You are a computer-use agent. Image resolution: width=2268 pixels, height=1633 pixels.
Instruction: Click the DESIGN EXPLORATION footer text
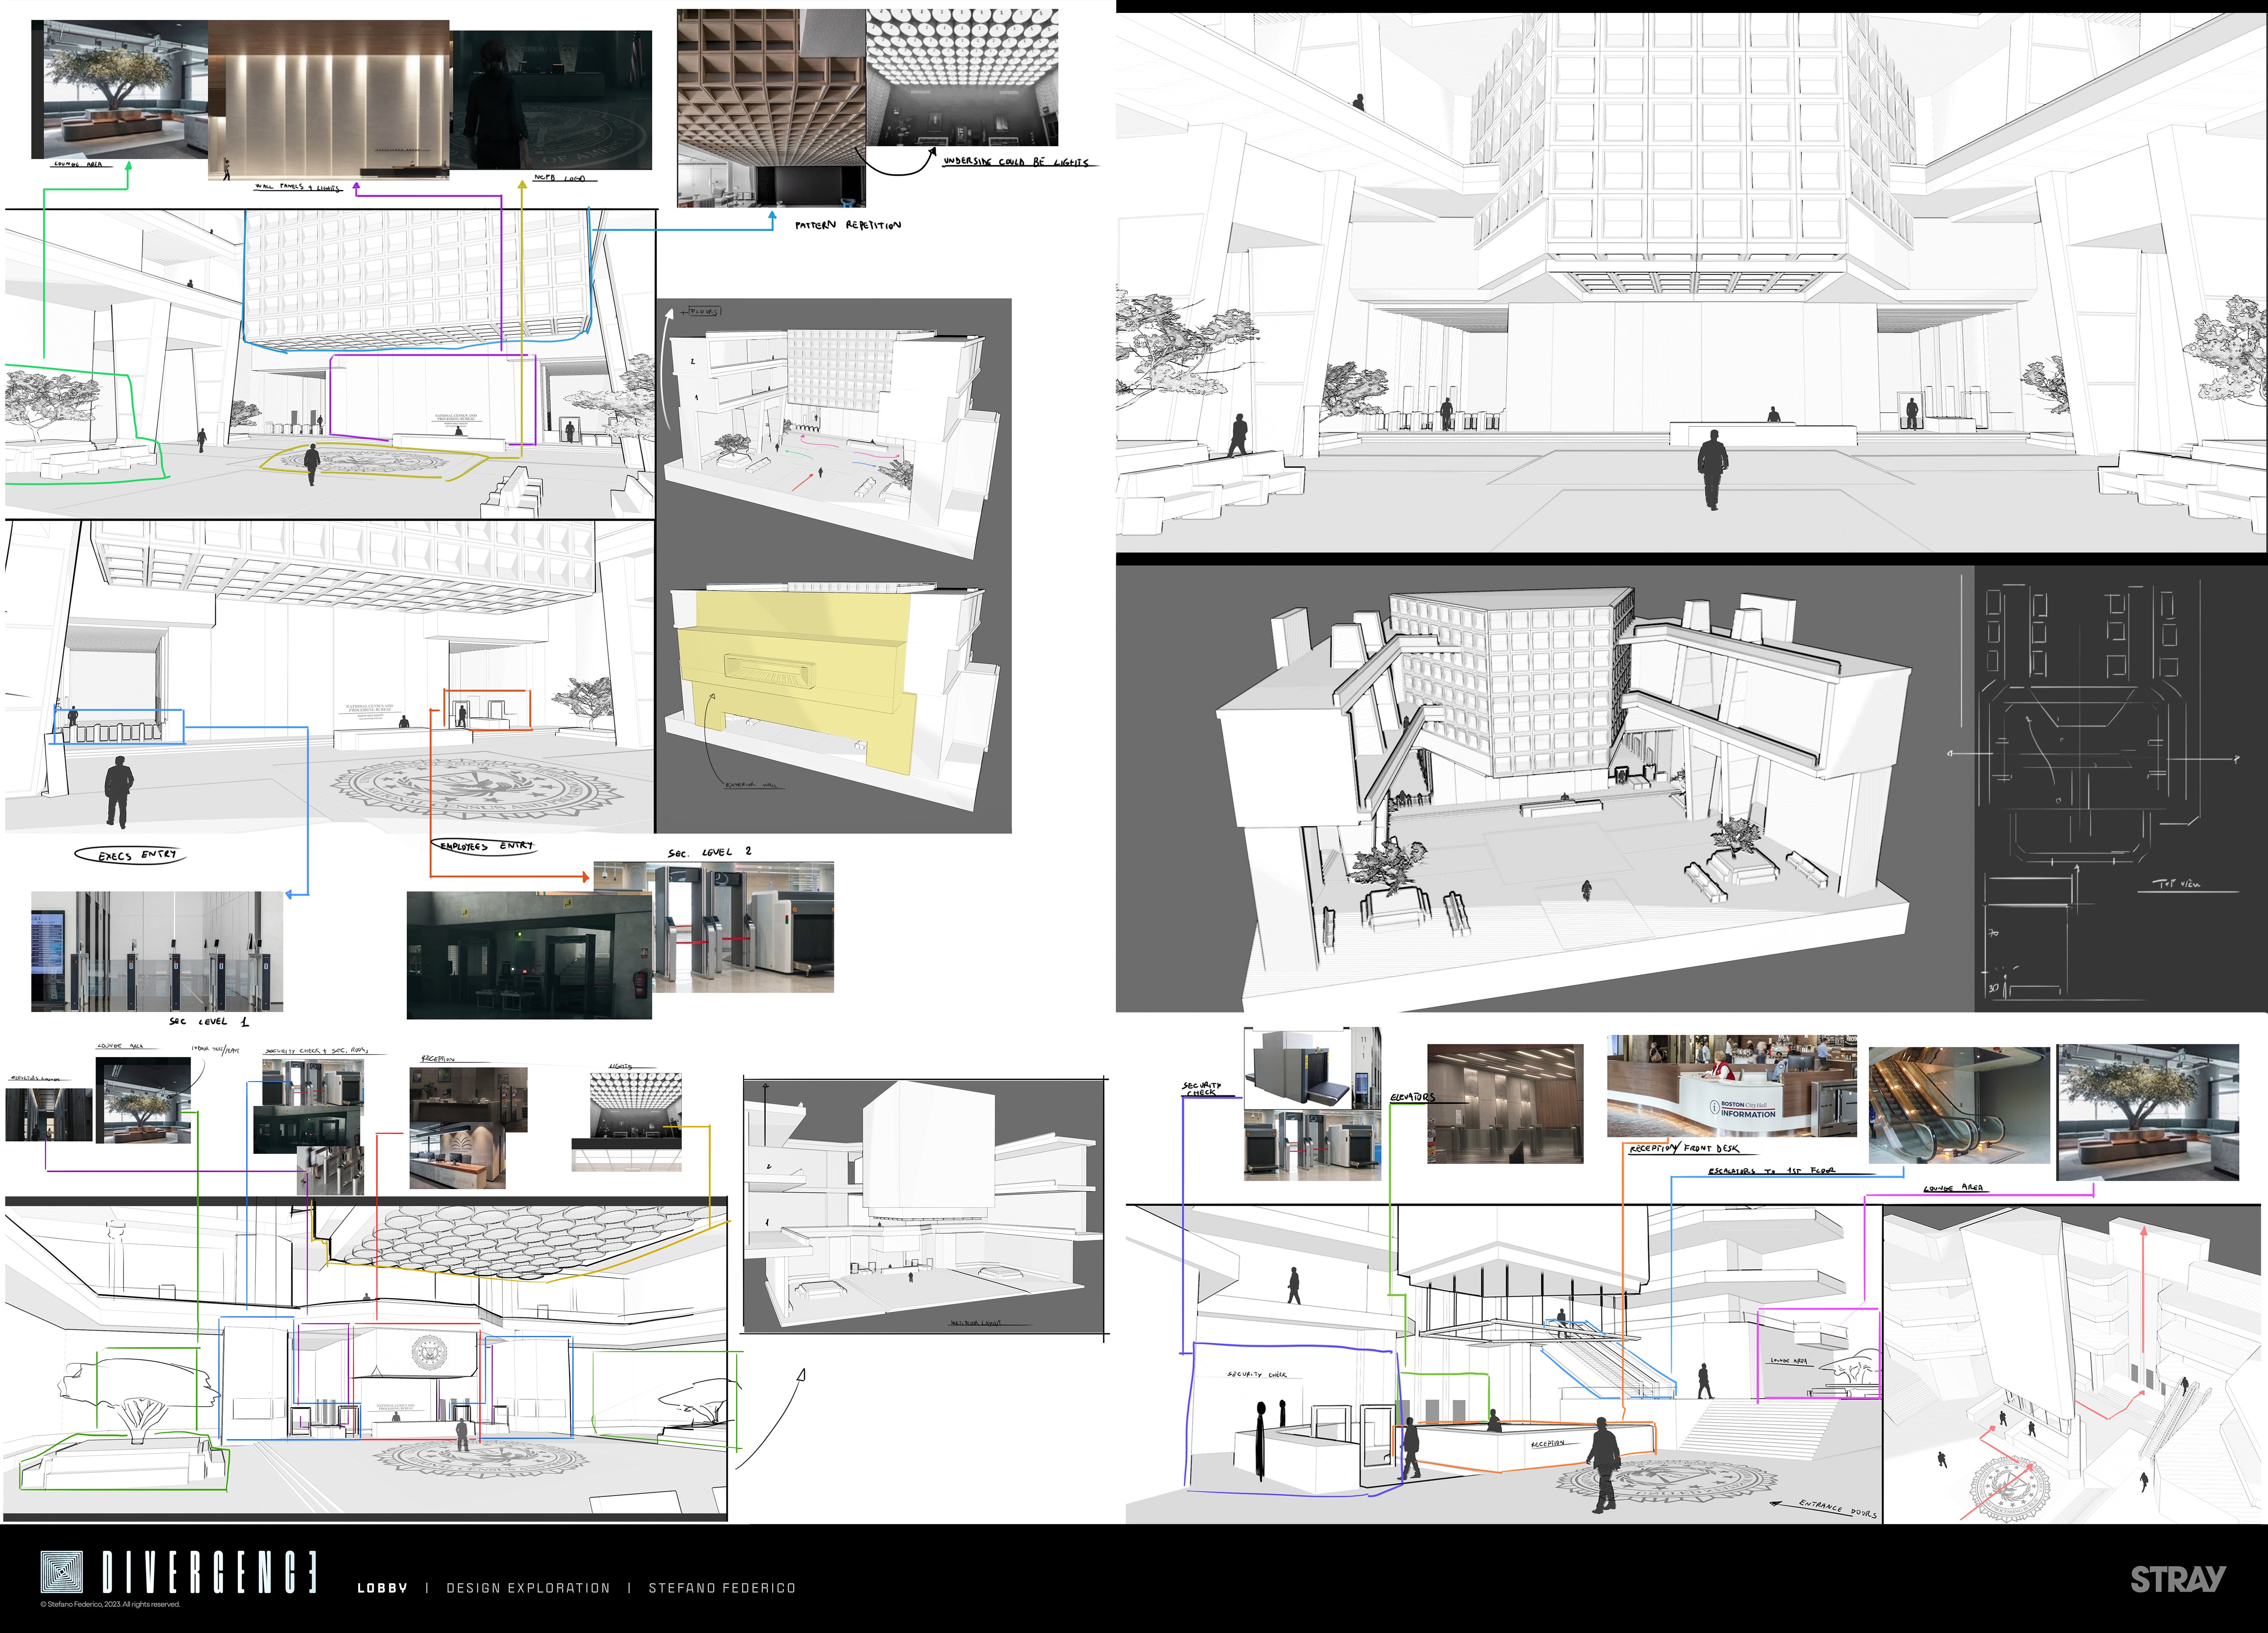pos(528,1588)
